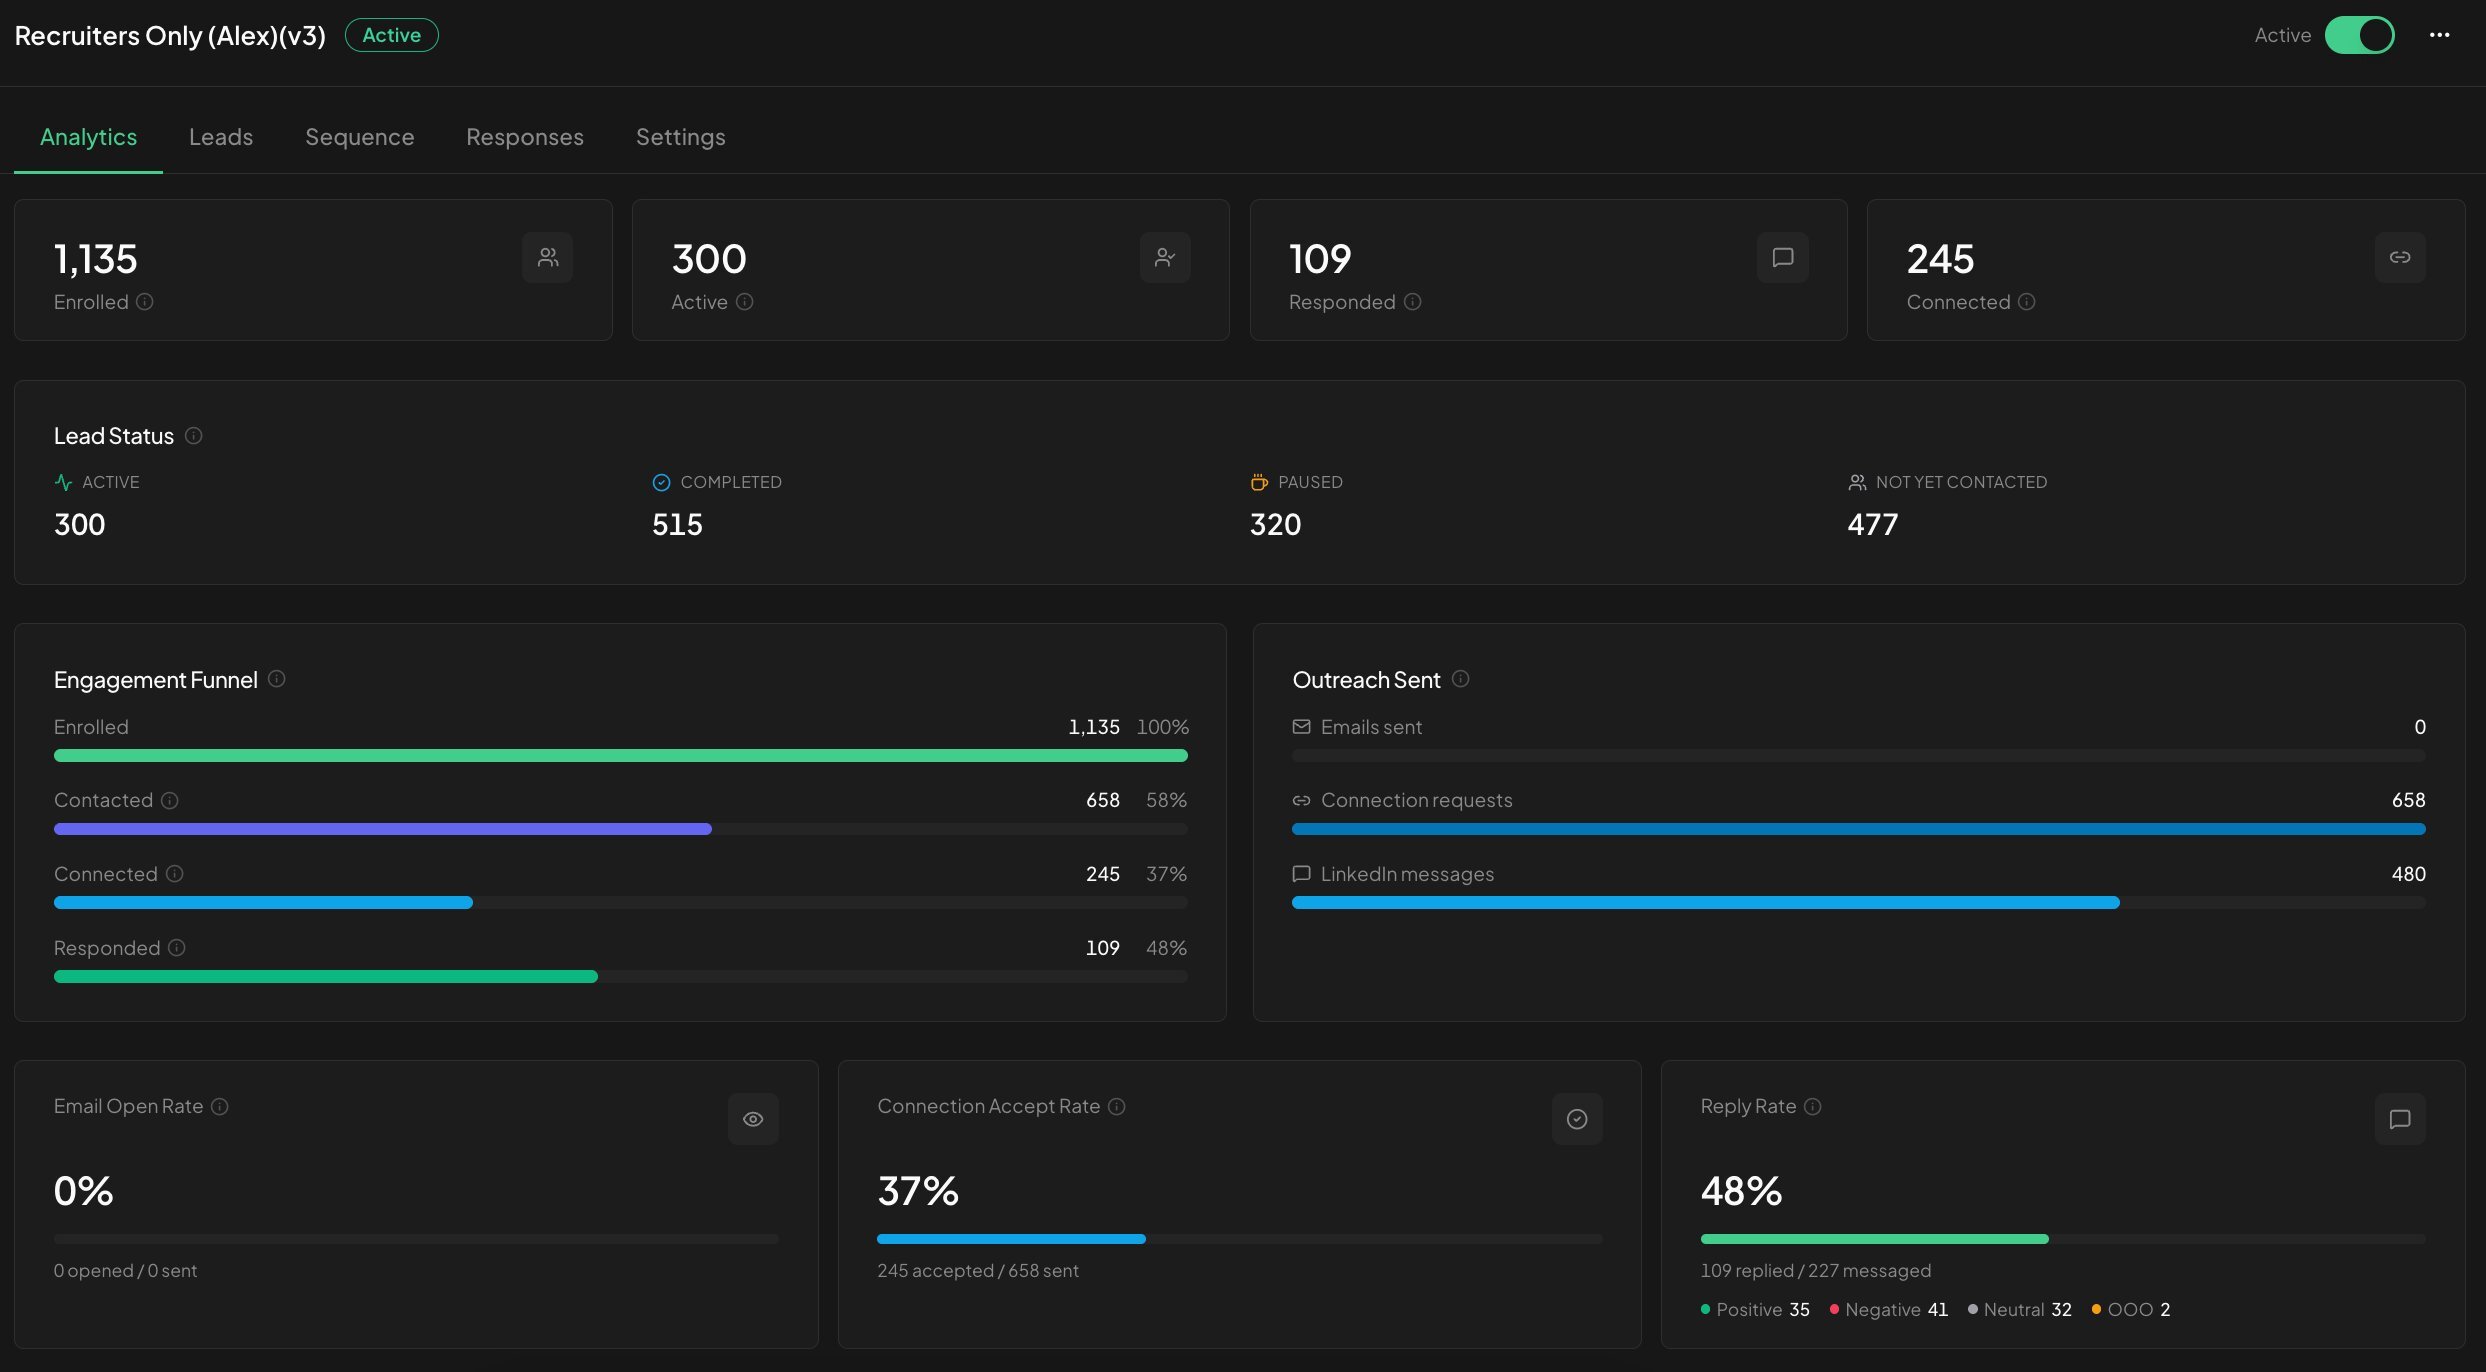Toggle the campaign Active switch off
The image size is (2486, 1372).
pos(2359,35)
